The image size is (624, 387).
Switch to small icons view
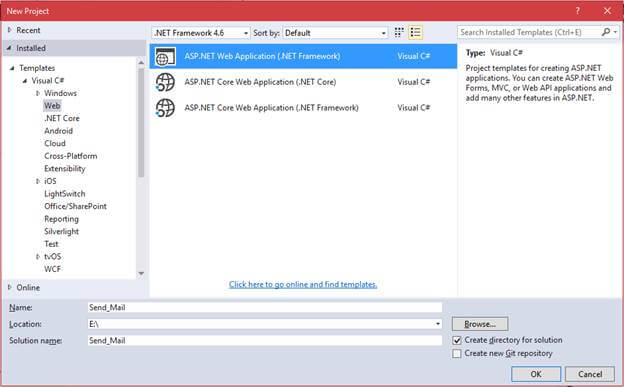pyautogui.click(x=399, y=33)
